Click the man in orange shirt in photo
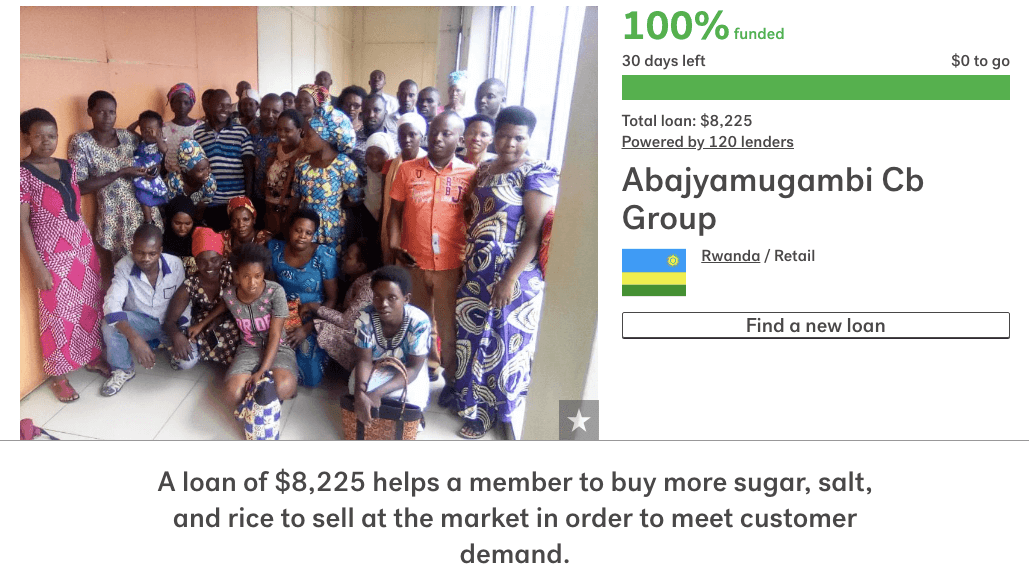 430,236
